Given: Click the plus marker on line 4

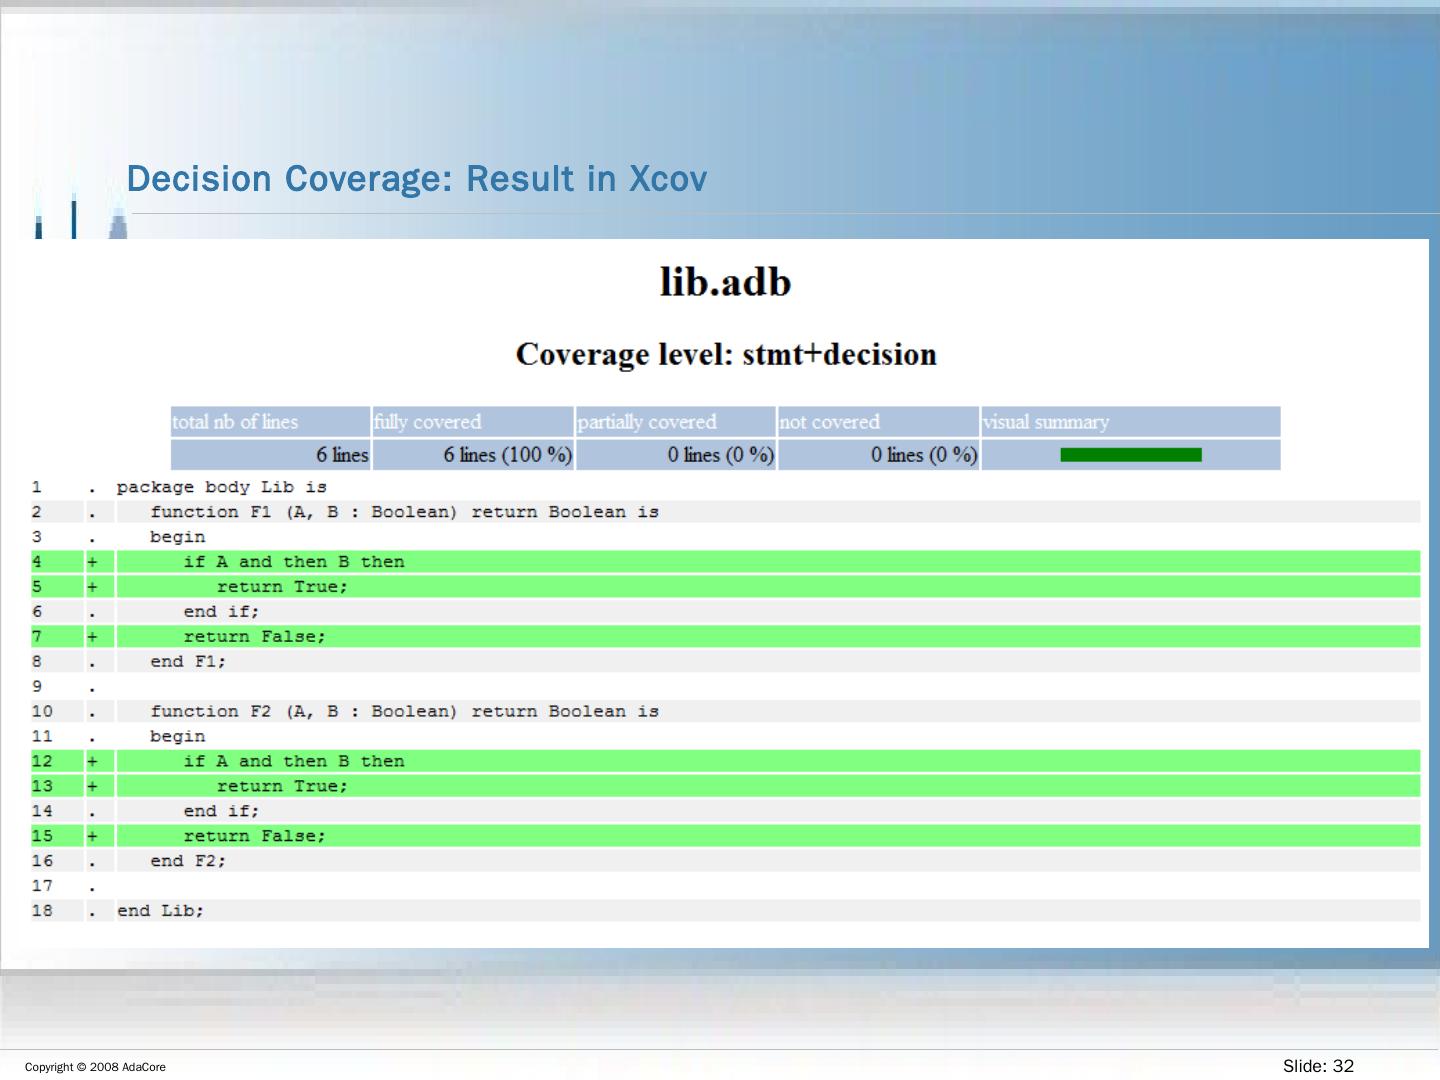Looking at the screenshot, I should (x=92, y=562).
